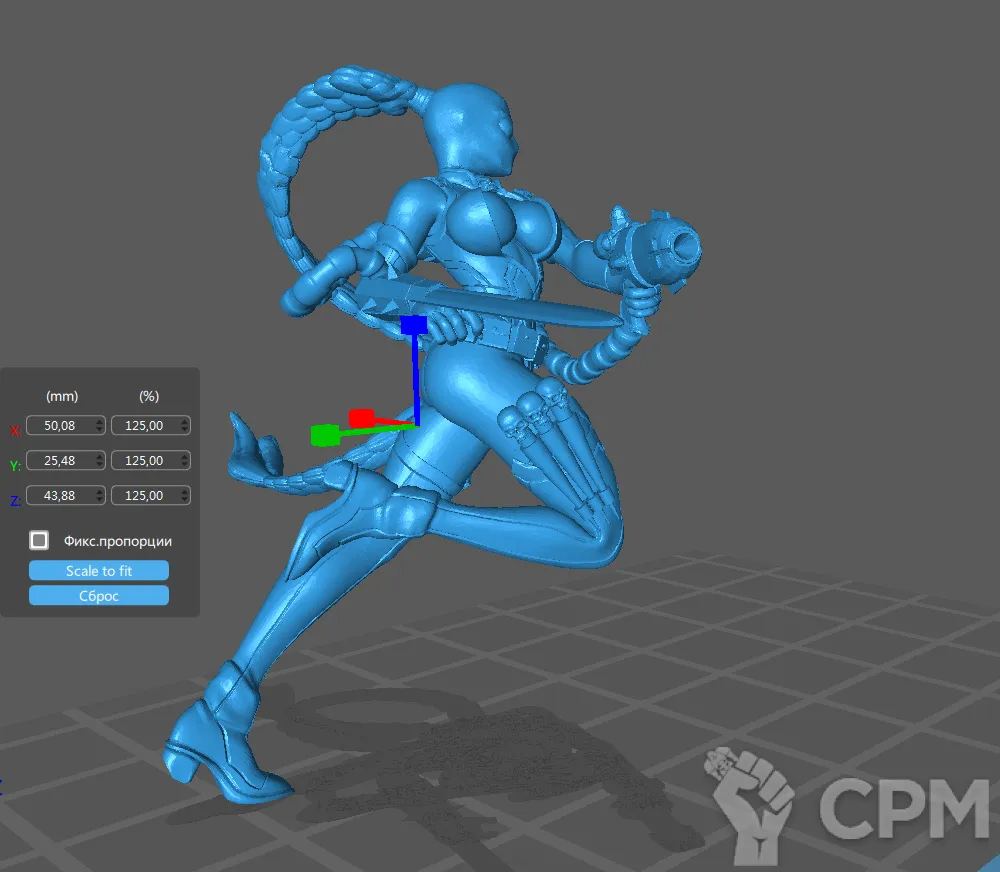Focus the Z percent scale field

[x=145, y=496]
